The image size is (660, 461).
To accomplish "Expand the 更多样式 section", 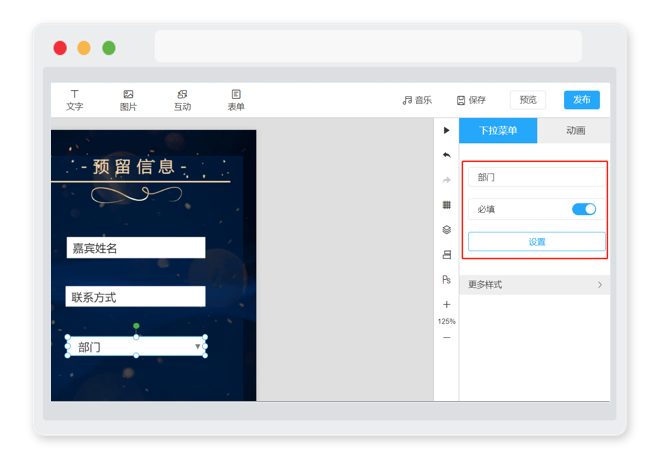I will pos(535,285).
